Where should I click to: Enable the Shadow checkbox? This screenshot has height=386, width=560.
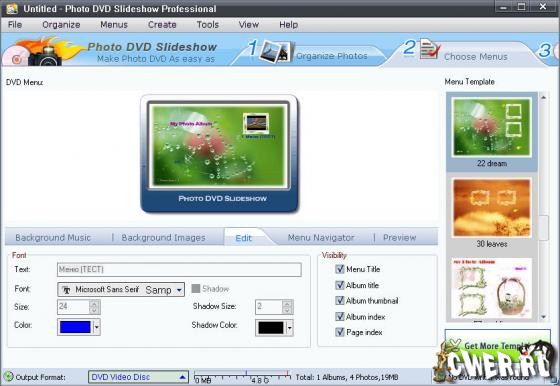click(196, 289)
